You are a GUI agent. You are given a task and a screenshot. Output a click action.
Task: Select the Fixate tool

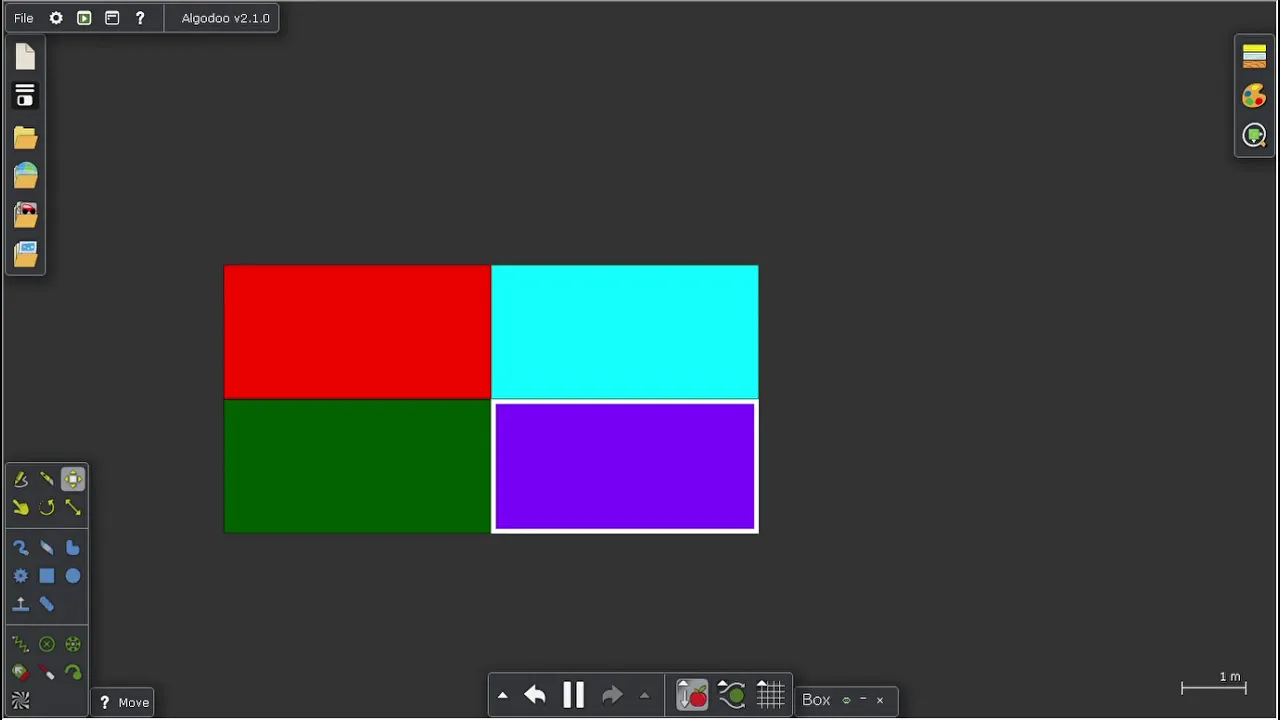tap(47, 645)
